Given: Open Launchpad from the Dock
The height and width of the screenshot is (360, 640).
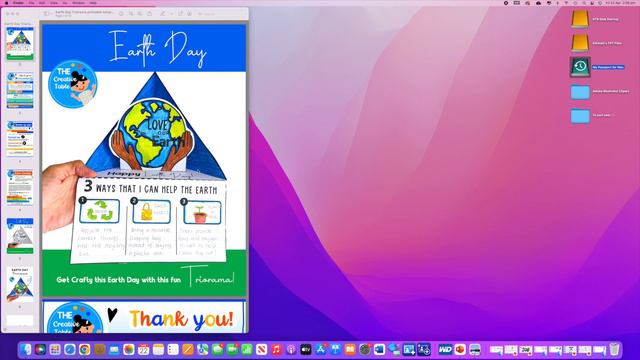Looking at the screenshot, I should tap(55, 349).
